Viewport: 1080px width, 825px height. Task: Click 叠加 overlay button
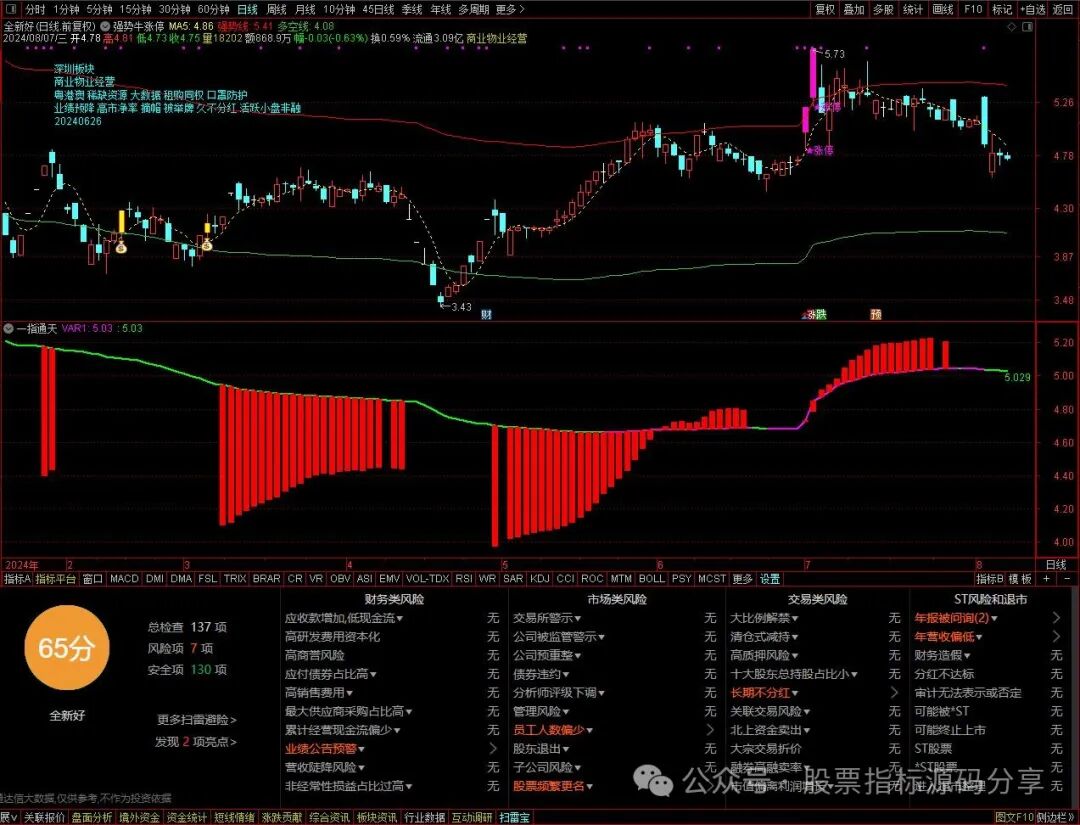[854, 9]
